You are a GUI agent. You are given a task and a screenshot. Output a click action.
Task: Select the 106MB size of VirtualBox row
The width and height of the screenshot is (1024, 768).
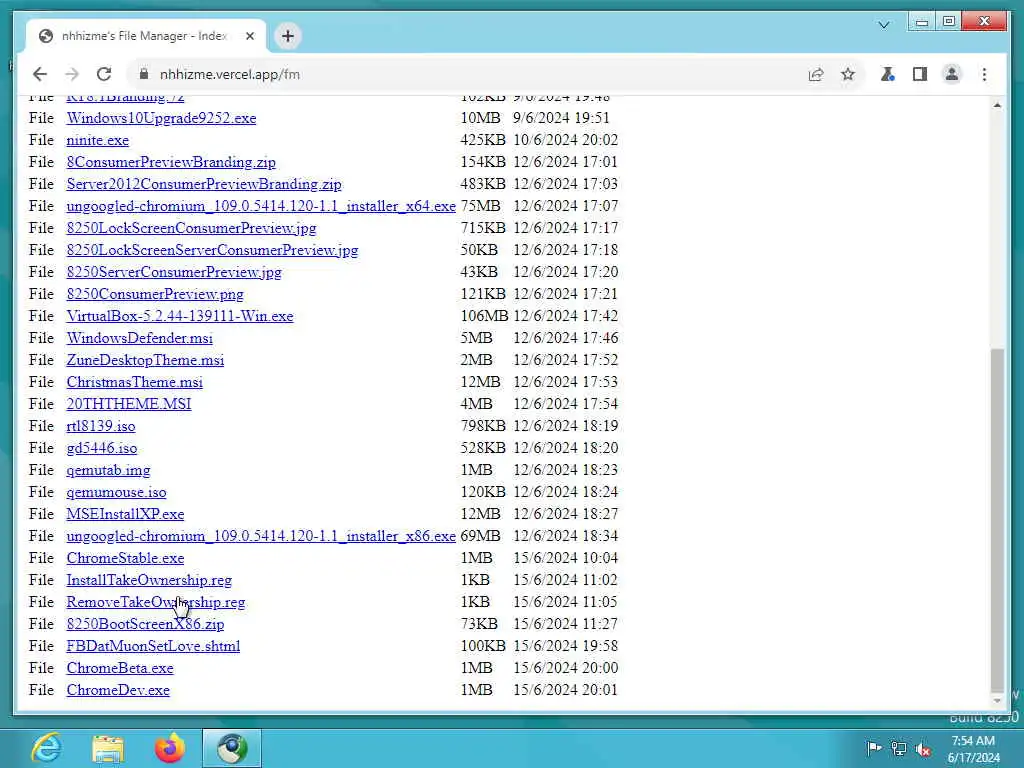484,316
